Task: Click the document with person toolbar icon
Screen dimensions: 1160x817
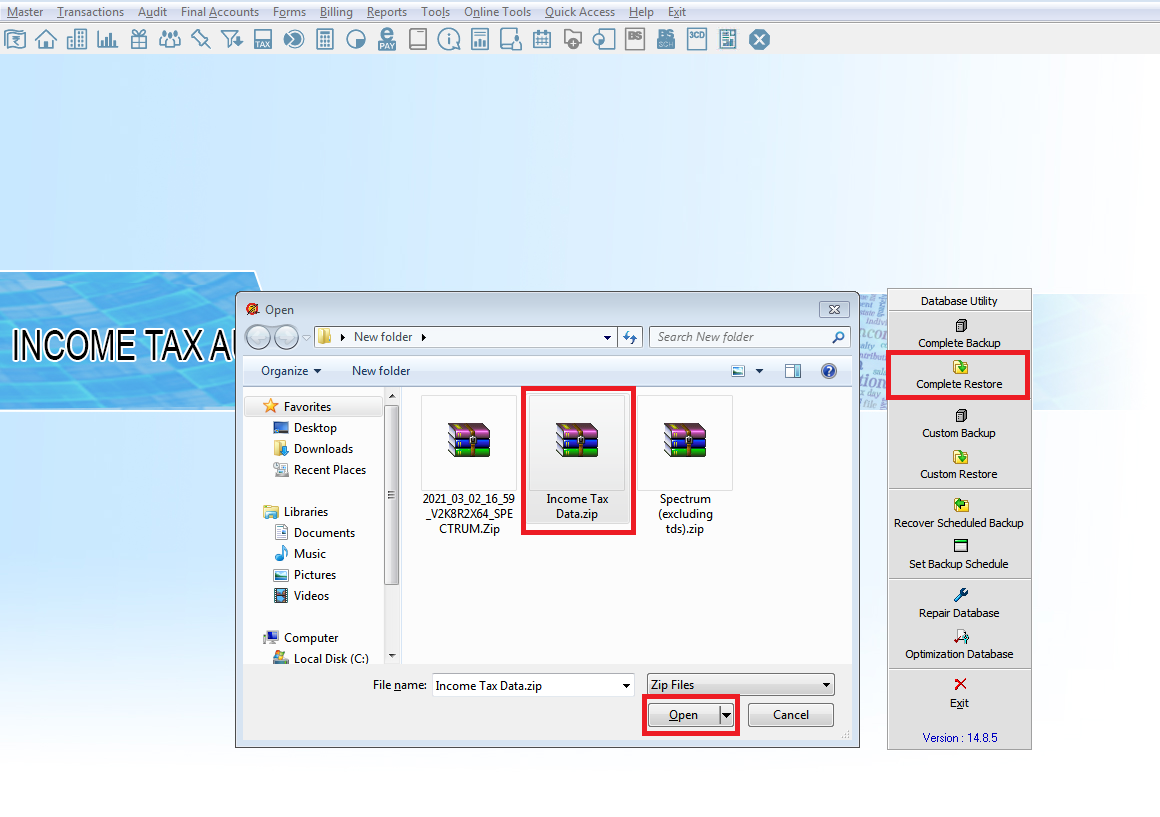Action: click(510, 39)
